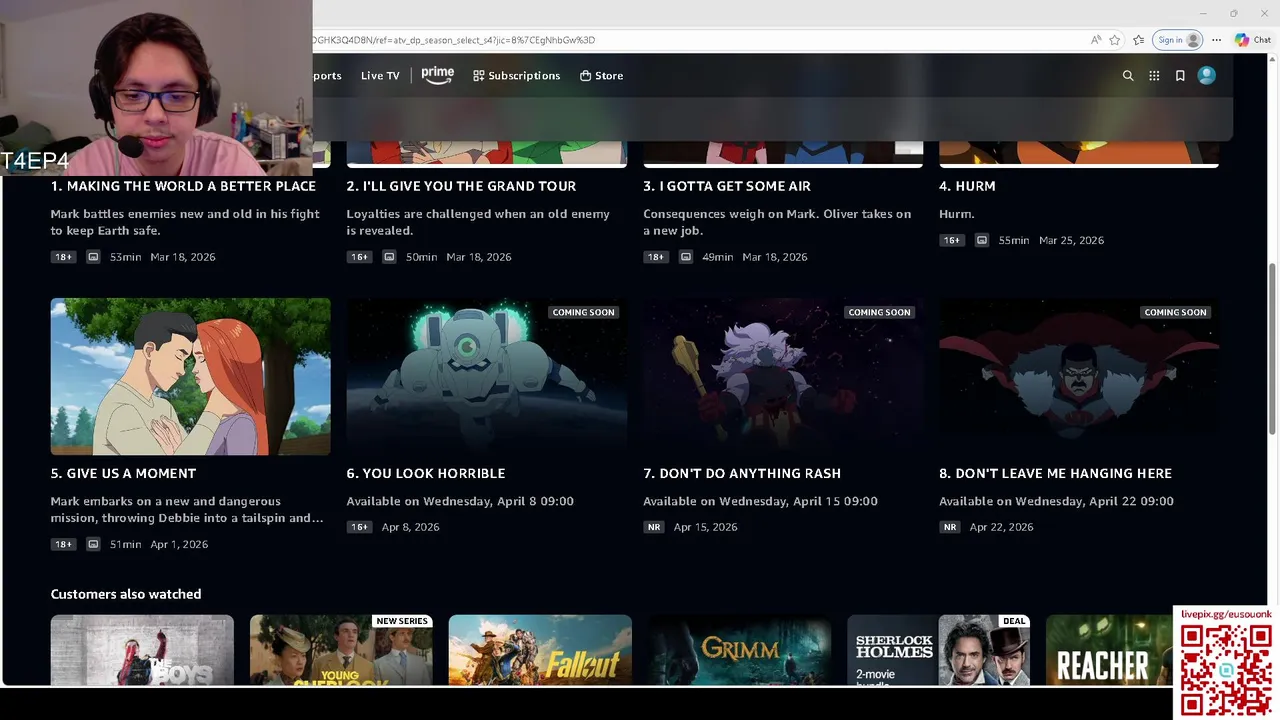
Task: Click text Available on Wednesday, April 8 09:00
Action: pyautogui.click(x=460, y=501)
